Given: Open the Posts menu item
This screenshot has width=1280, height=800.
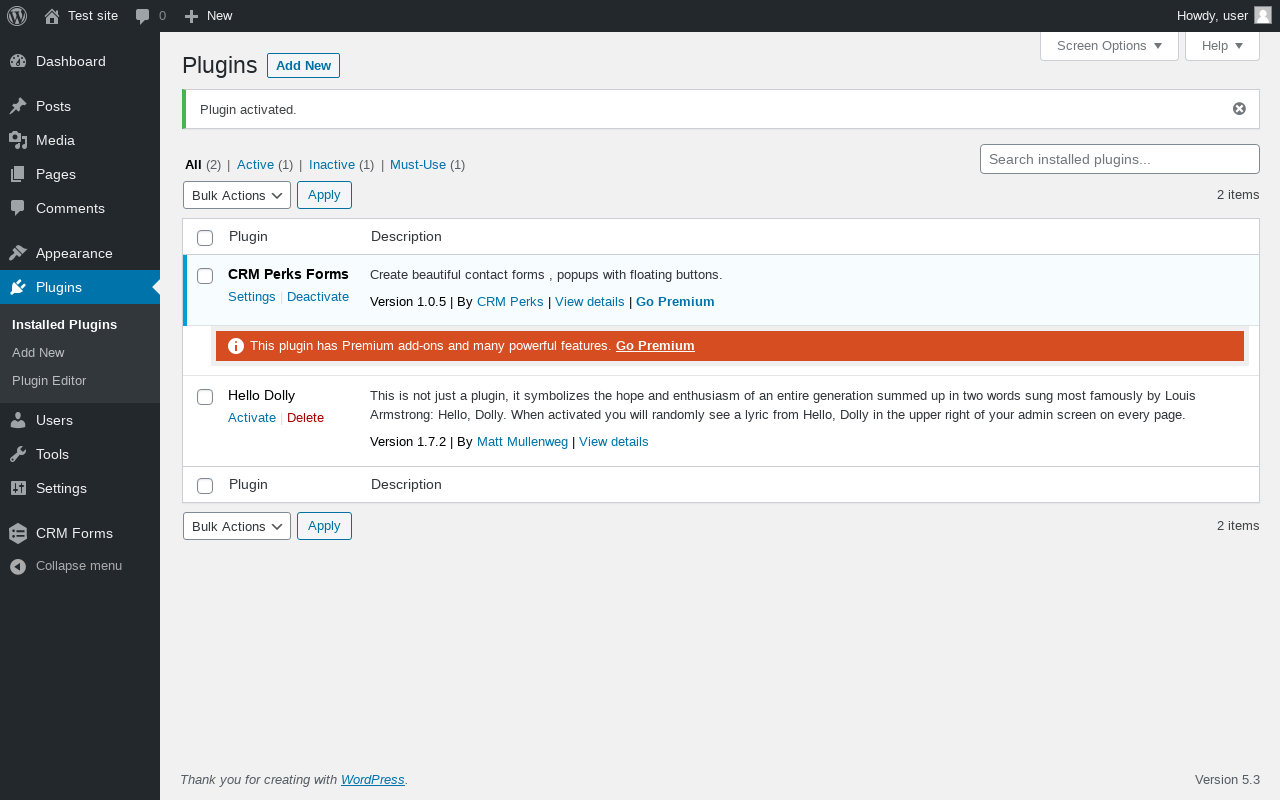Looking at the screenshot, I should pyautogui.click(x=80, y=106).
